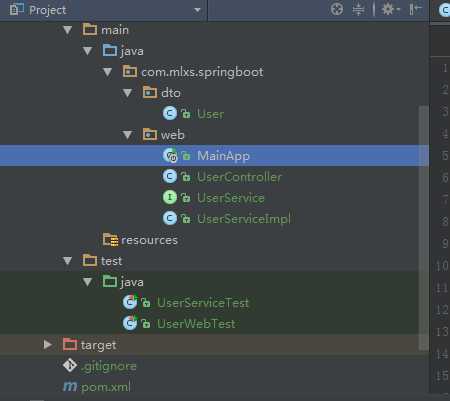
Task: Click the resources folder icon
Action: pyautogui.click(x=110, y=240)
